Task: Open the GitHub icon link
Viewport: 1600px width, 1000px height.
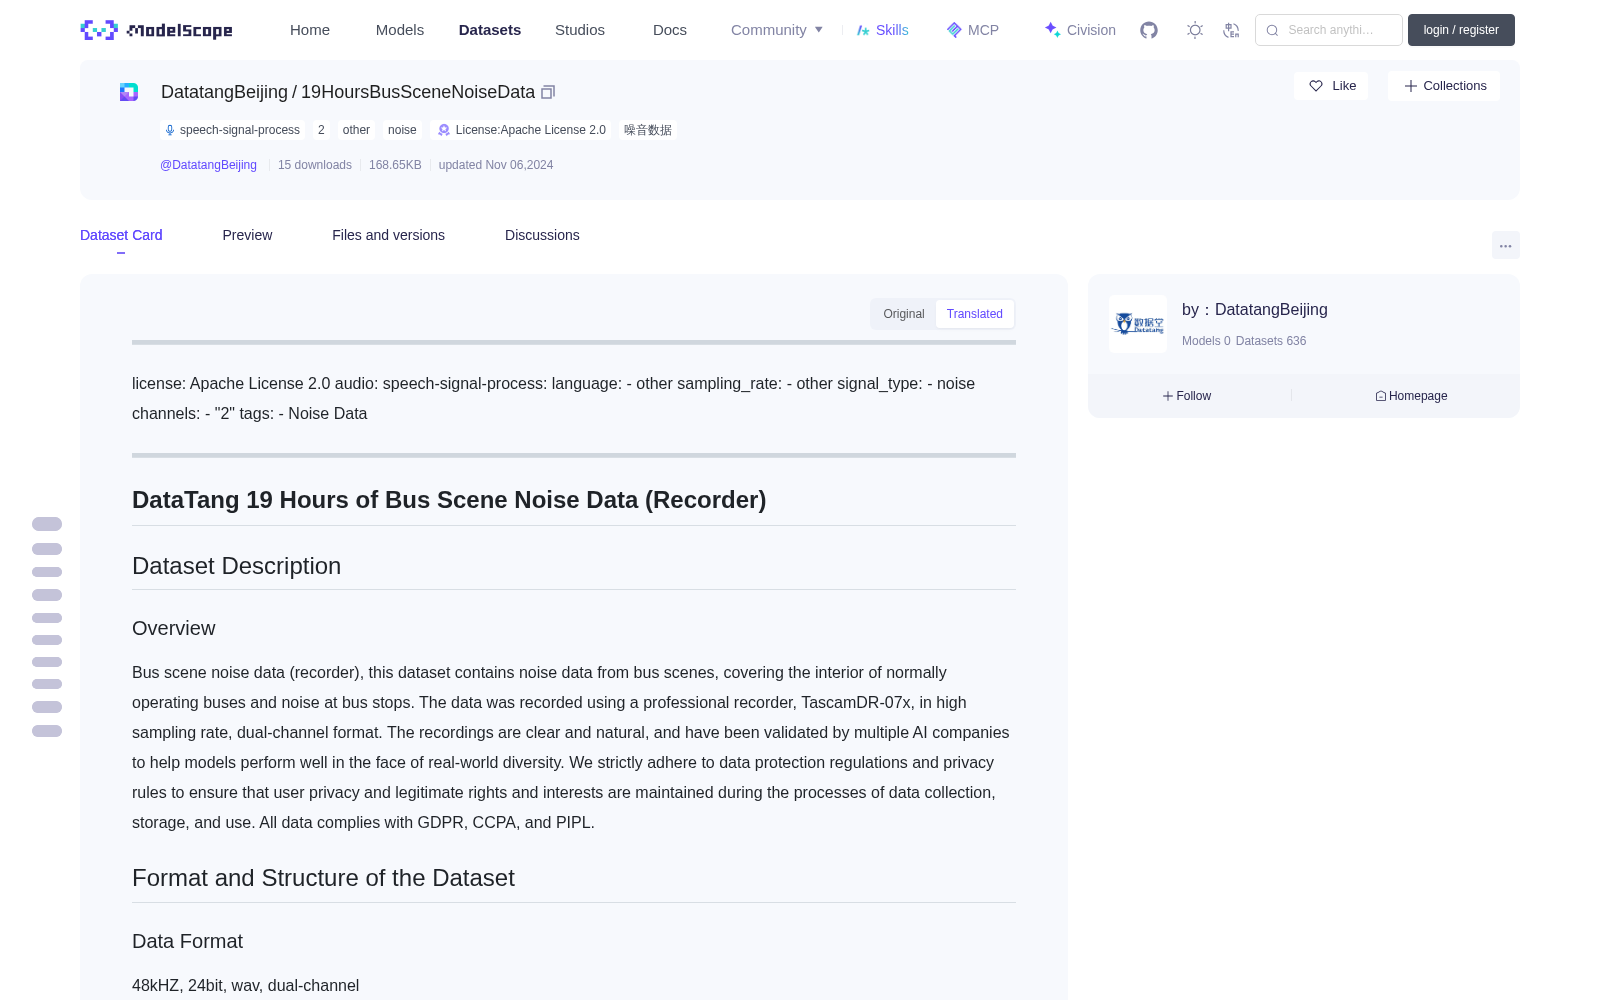Action: (x=1149, y=30)
